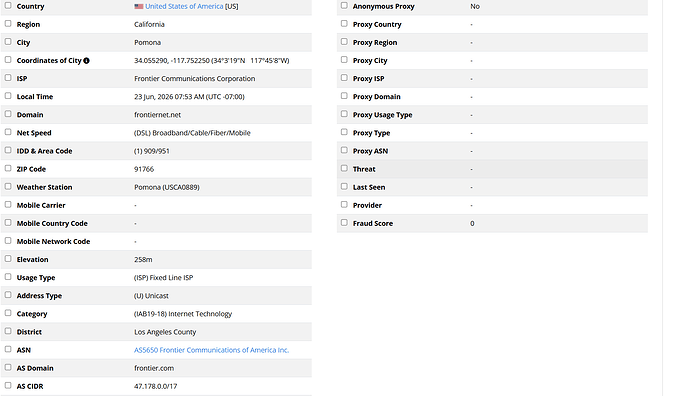Click the Anonymous Proxy value No
The height and width of the screenshot is (396, 690).
pyautogui.click(x=475, y=7)
